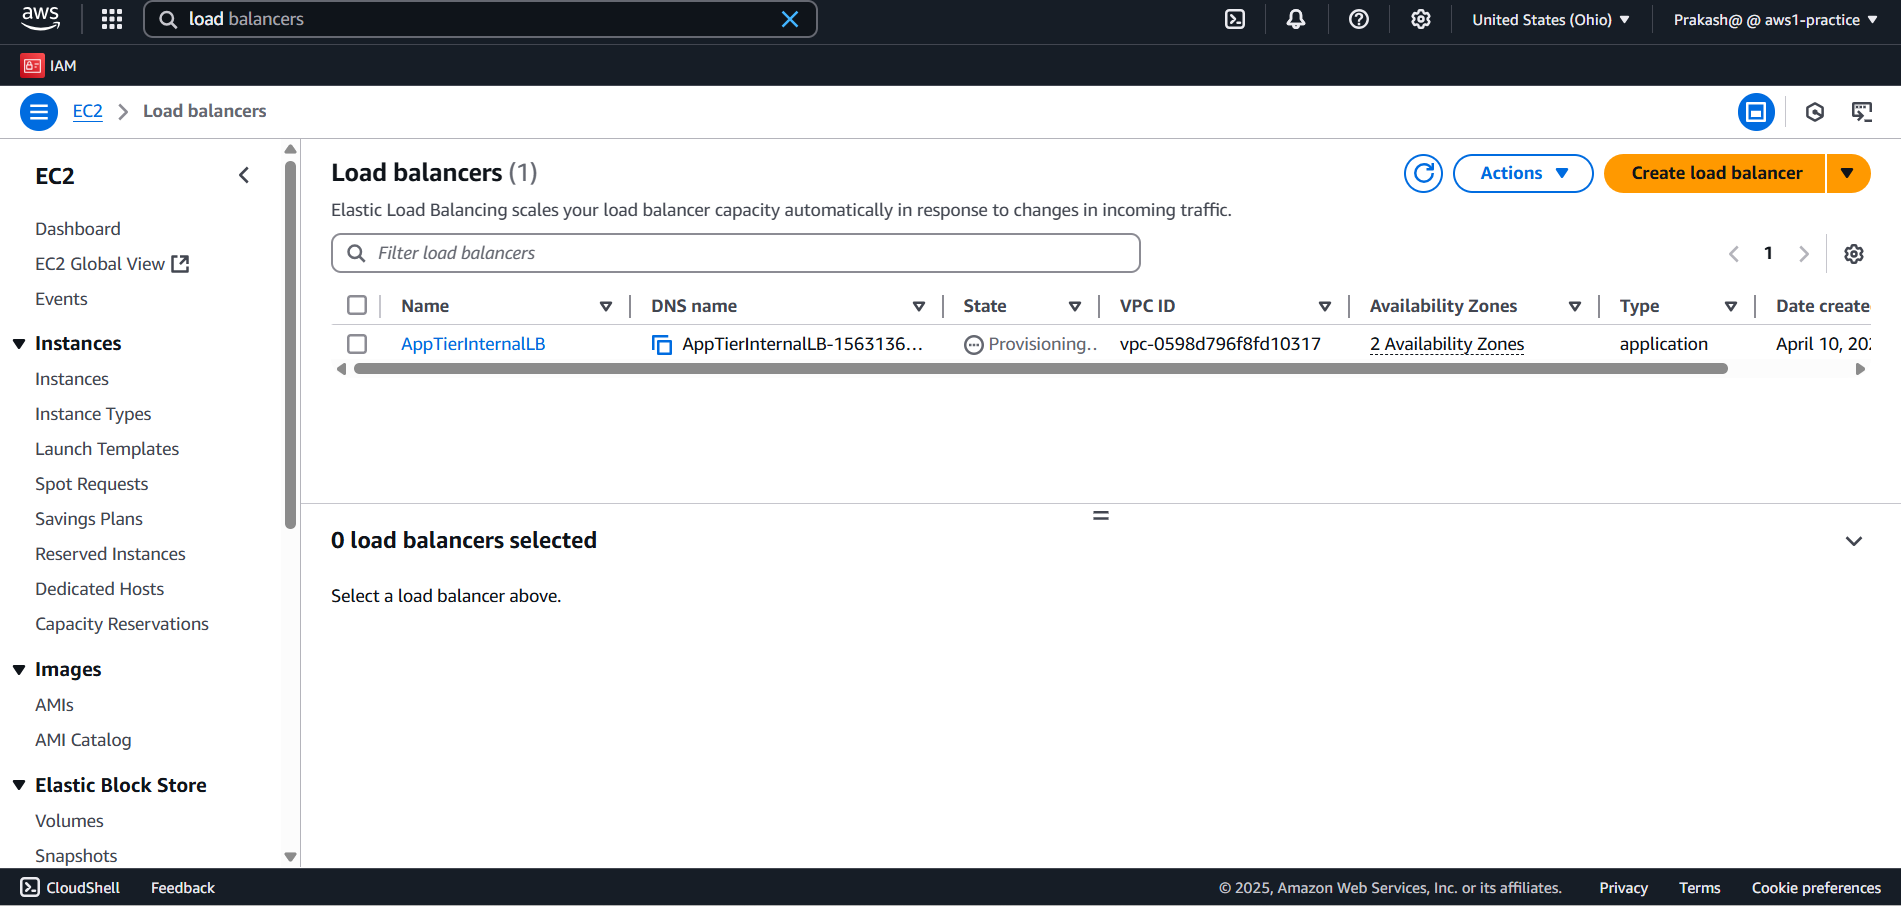The height and width of the screenshot is (906, 1901).
Task: Open Savings Plans page
Action: pos(89,519)
